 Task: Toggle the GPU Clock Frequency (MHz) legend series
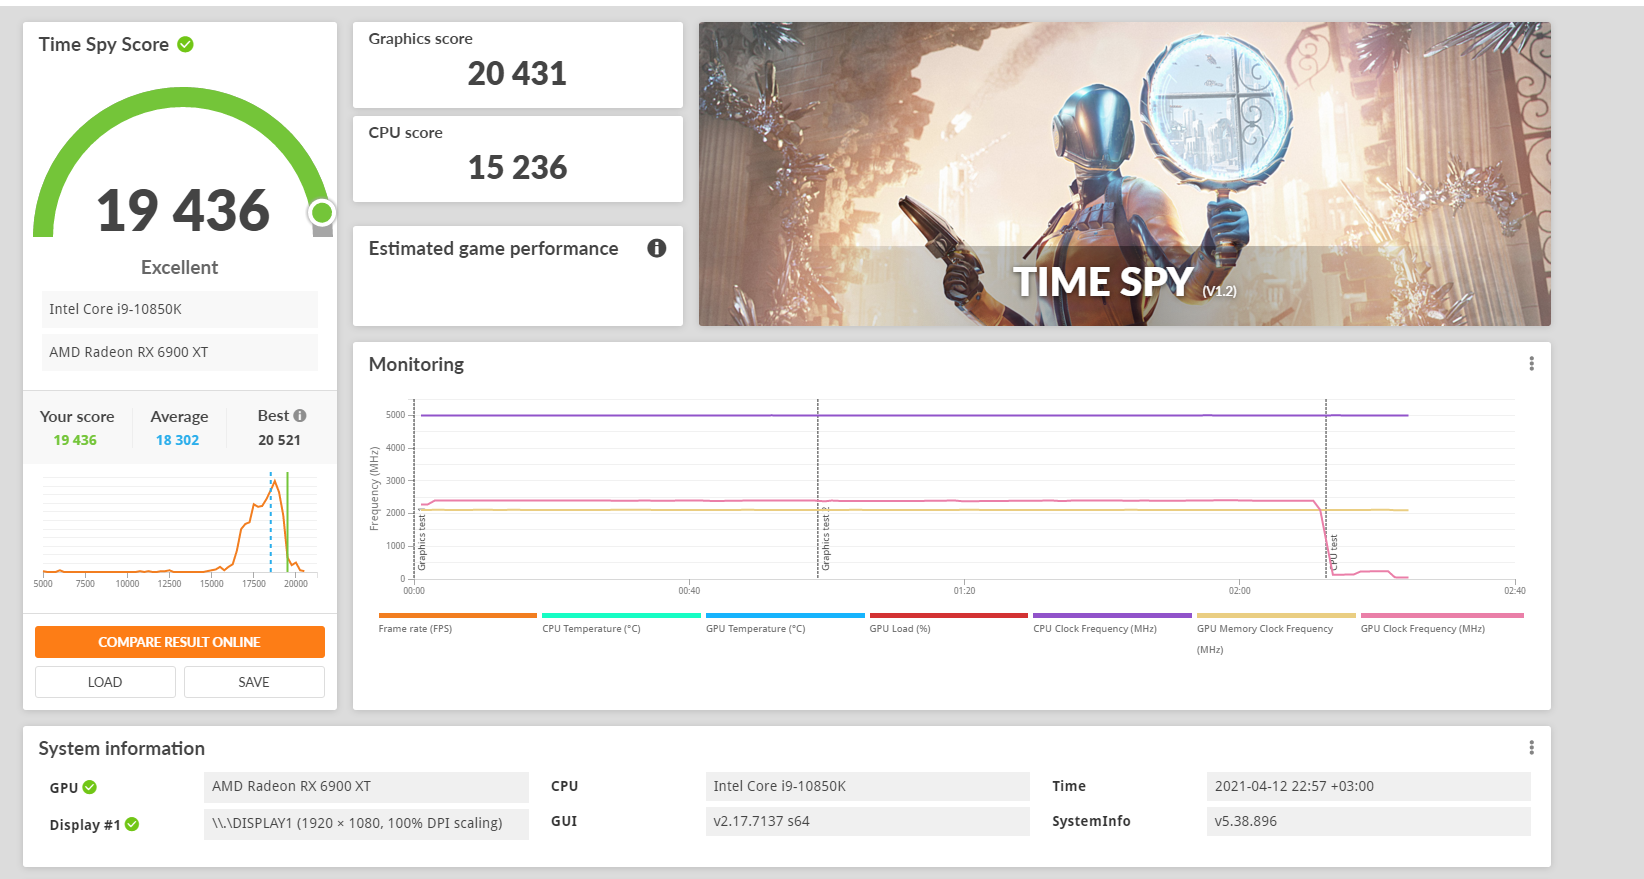1442,622
